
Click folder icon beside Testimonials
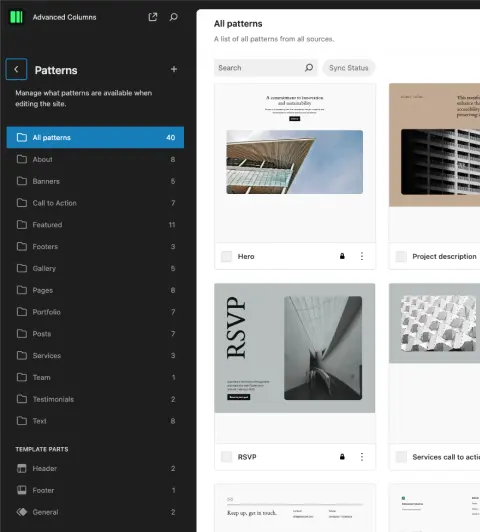pyautogui.click(x=22, y=399)
